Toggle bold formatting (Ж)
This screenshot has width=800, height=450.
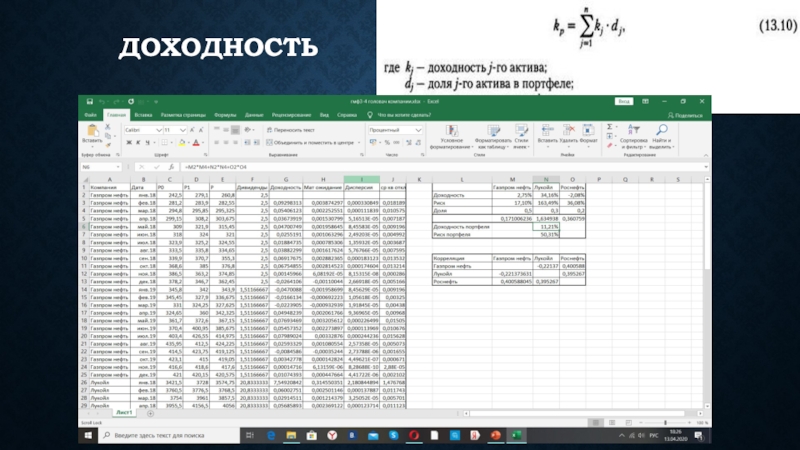[129, 143]
